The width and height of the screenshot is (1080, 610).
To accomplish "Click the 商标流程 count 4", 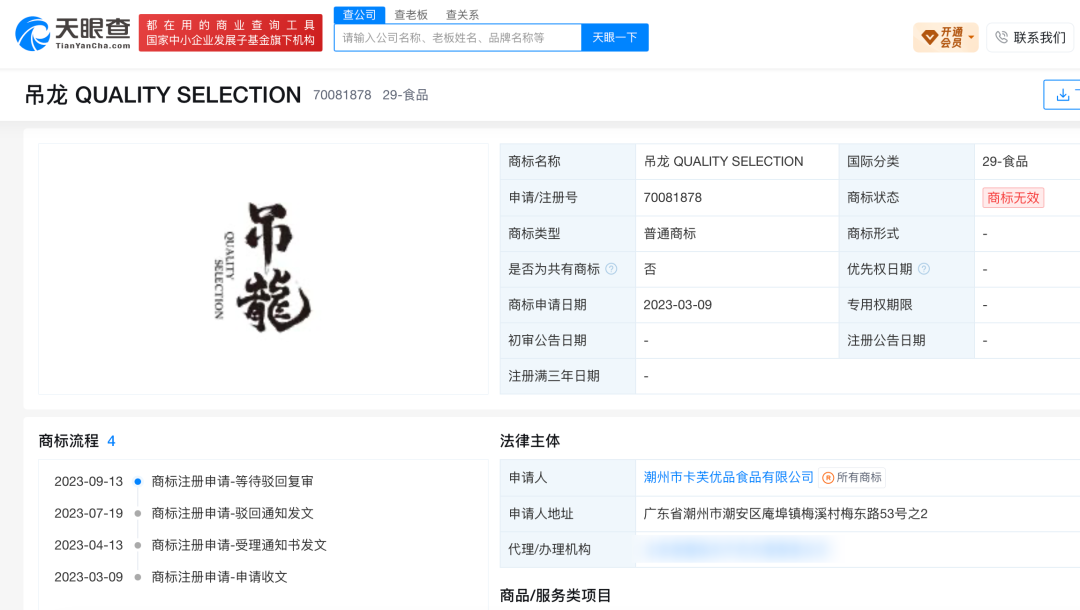I will coord(111,441).
